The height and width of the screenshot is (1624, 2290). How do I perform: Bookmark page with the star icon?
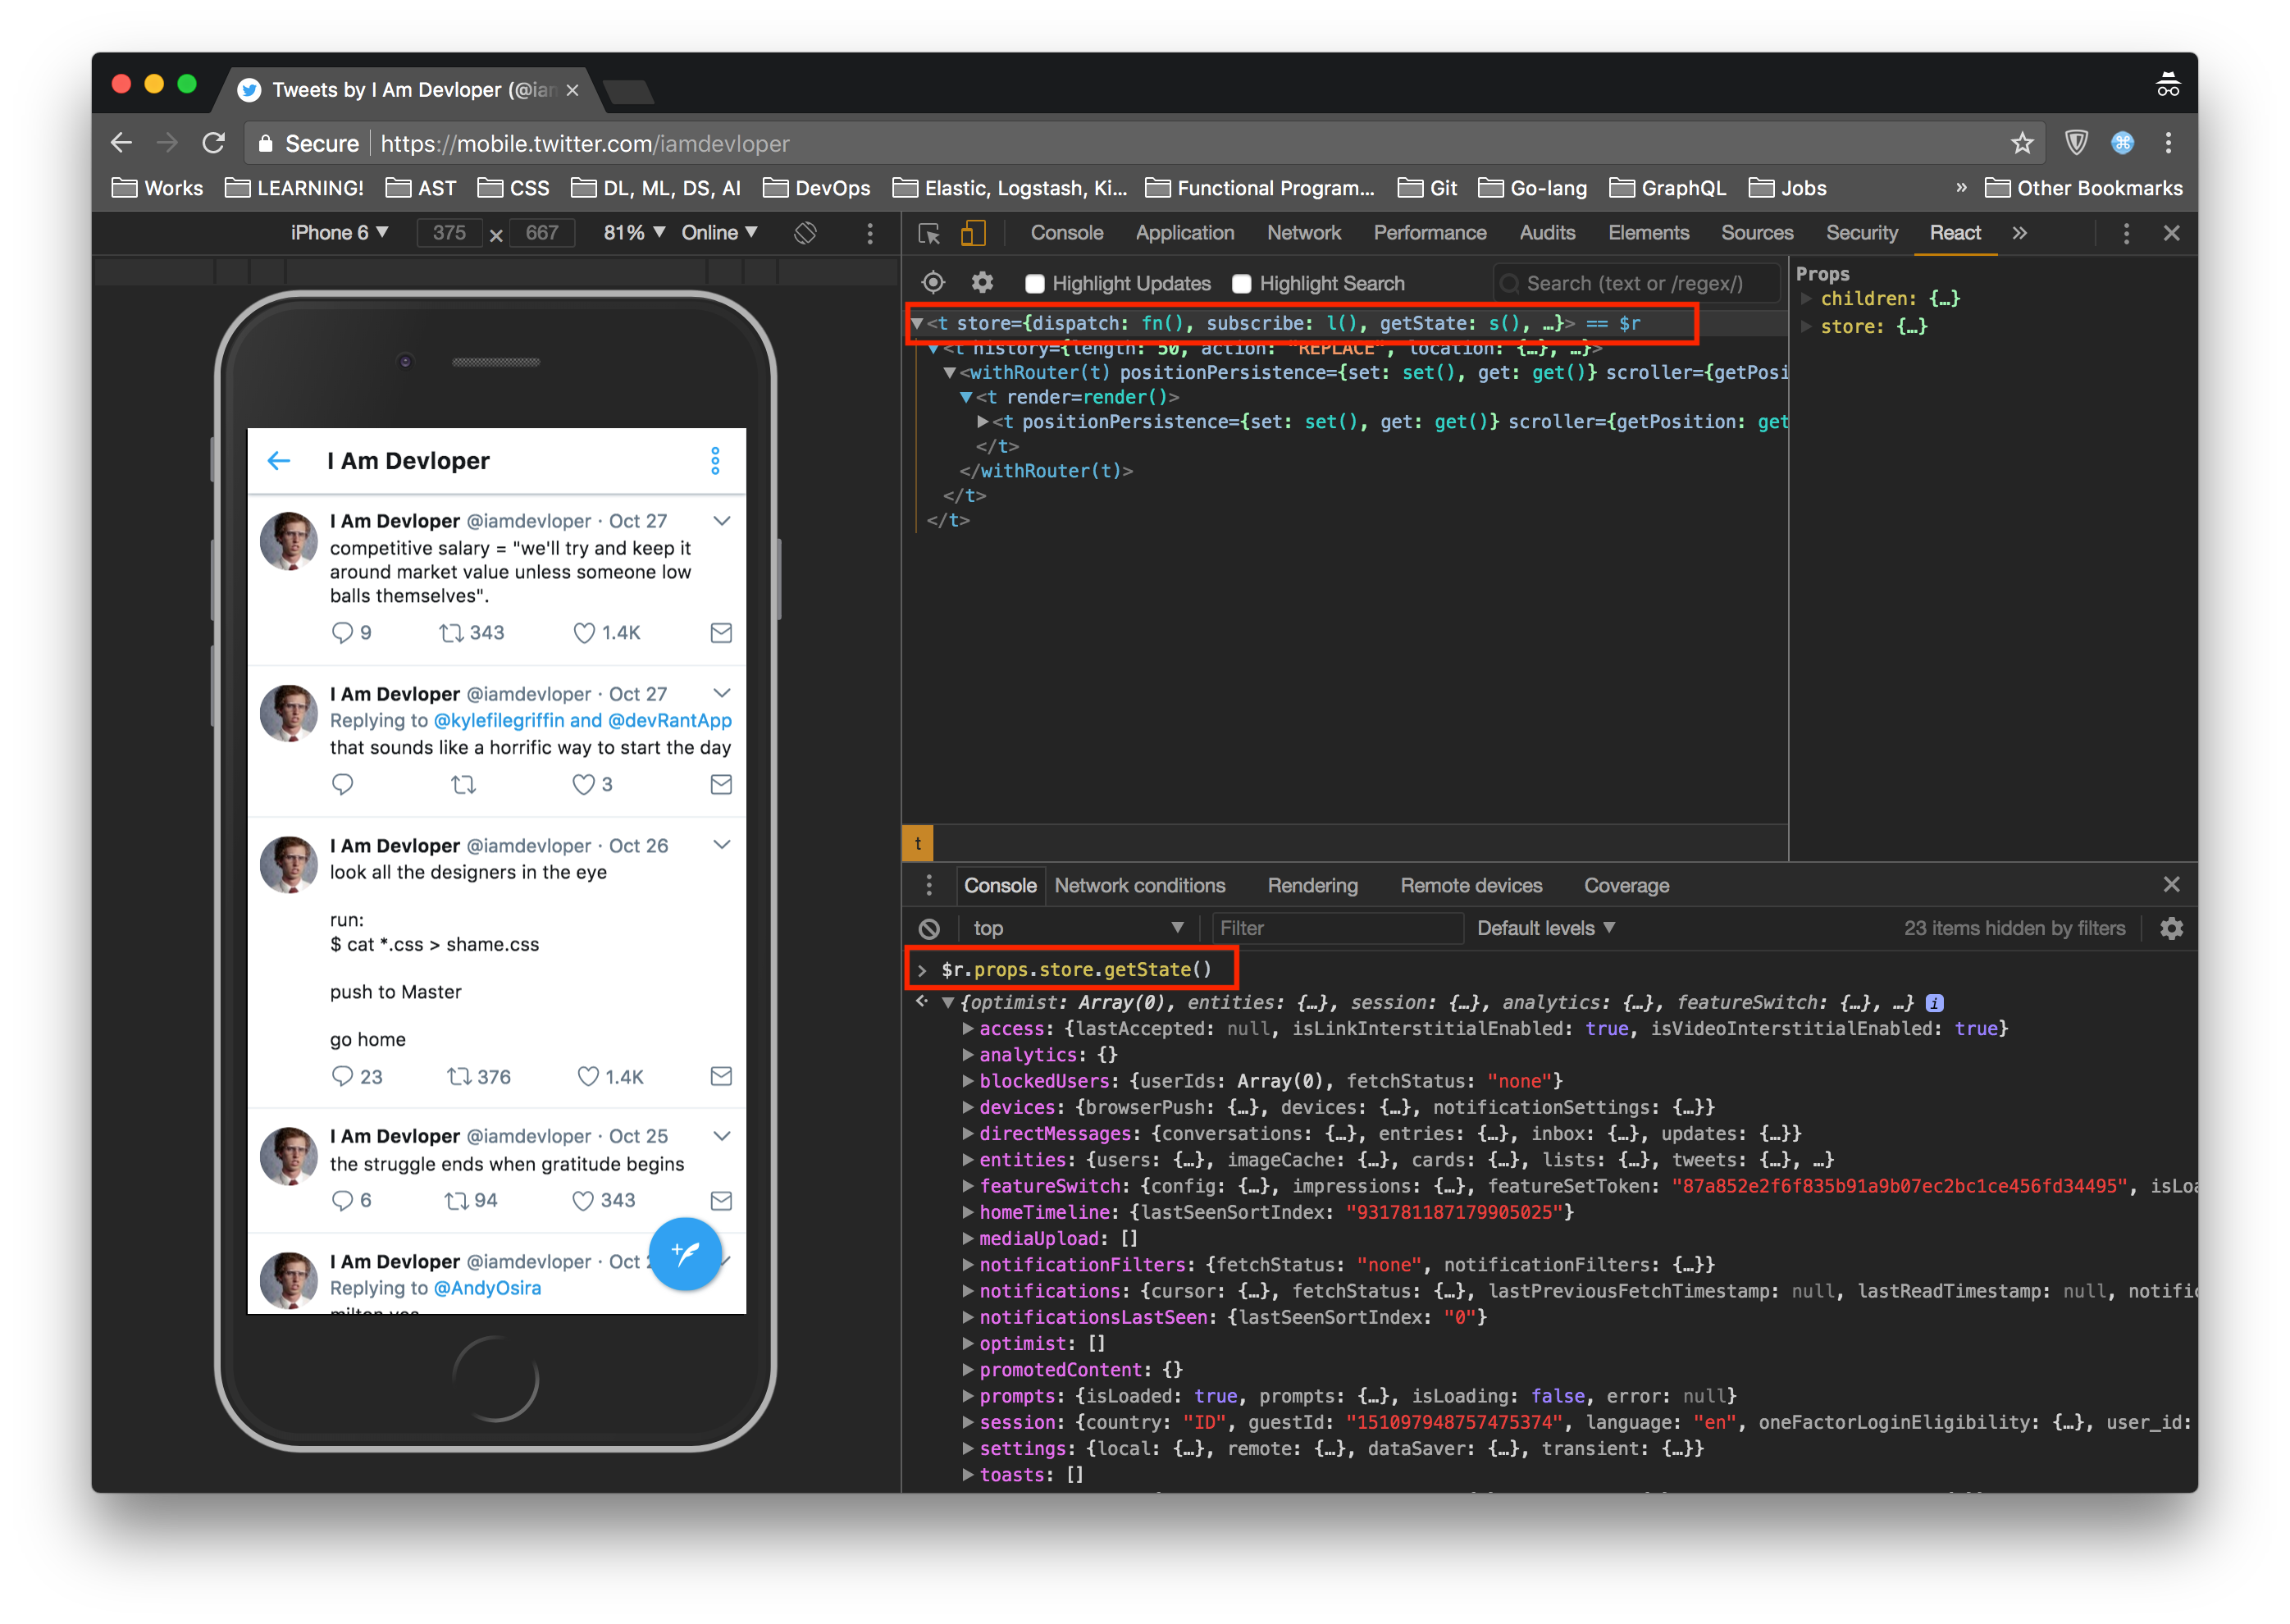pos(2021,143)
